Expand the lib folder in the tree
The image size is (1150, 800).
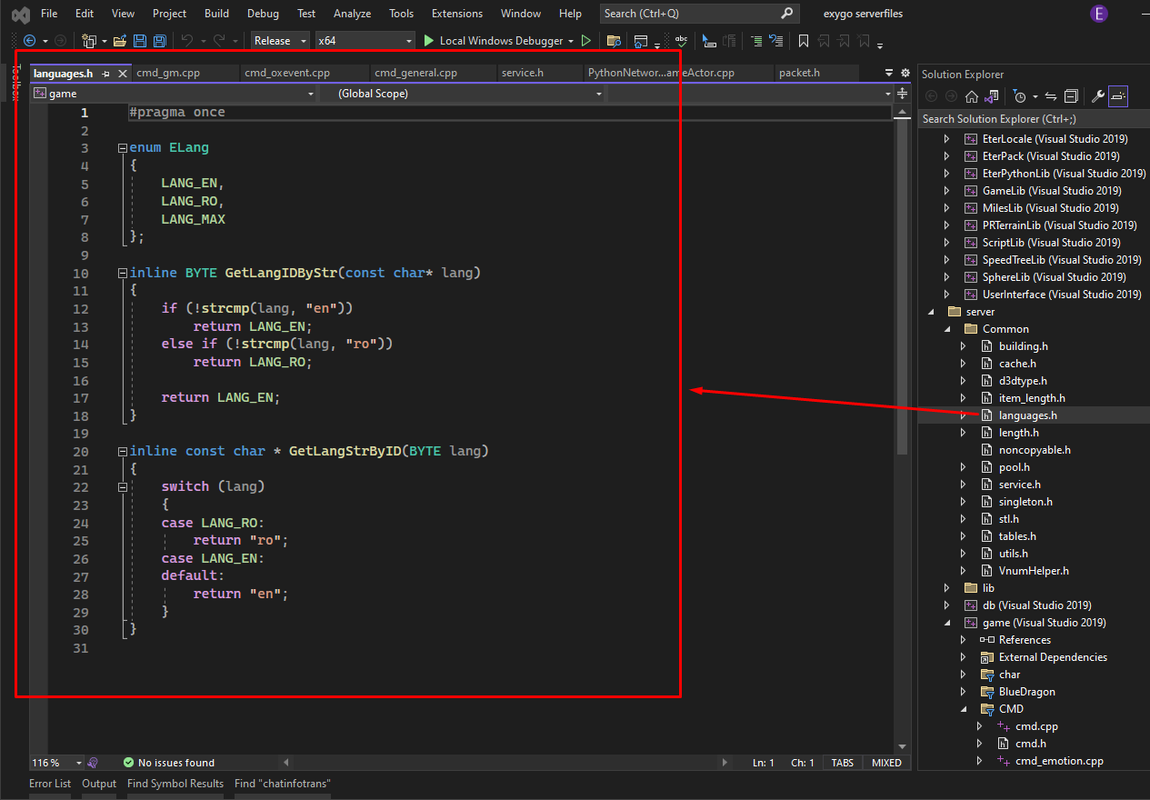947,588
